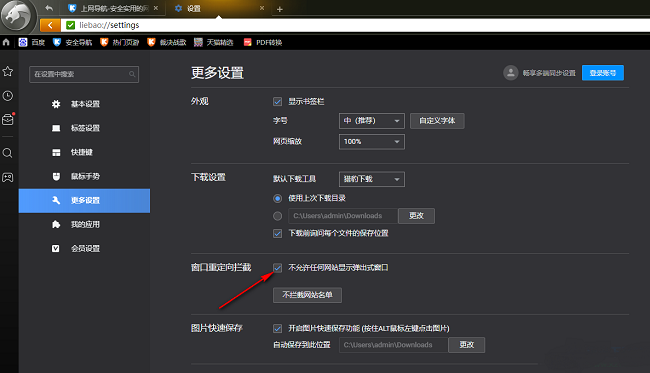This screenshot has height=373, width=650.
Task: Open the toolbox icon with red dot
Action: coord(8,119)
